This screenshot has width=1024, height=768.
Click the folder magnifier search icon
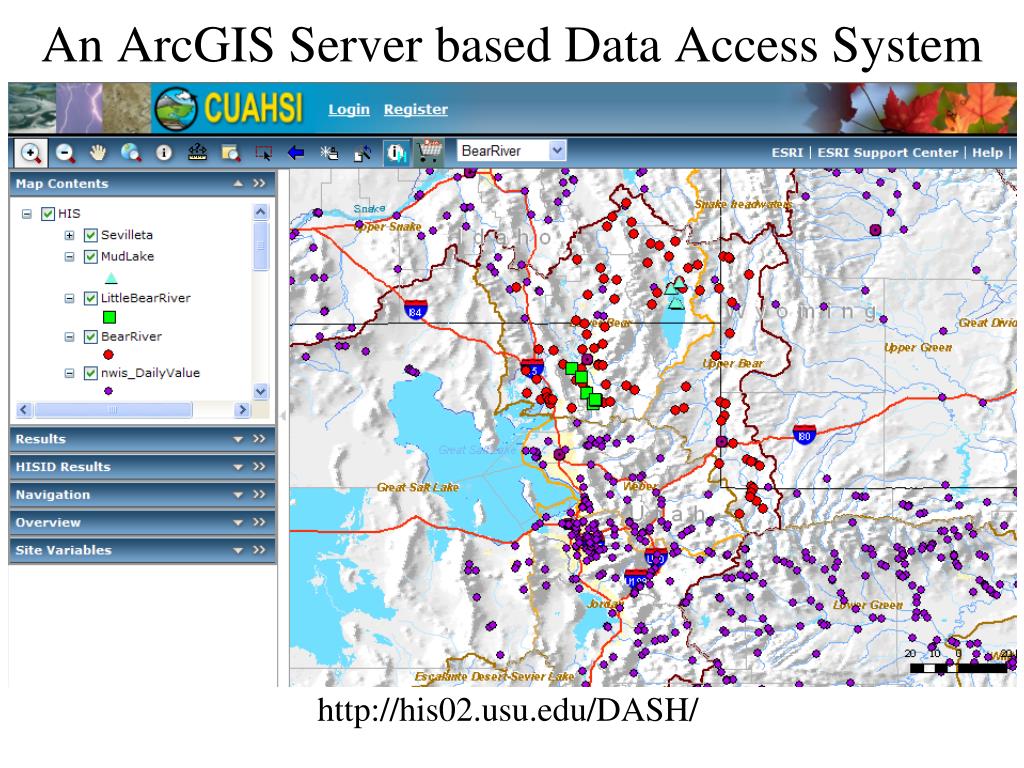(231, 153)
